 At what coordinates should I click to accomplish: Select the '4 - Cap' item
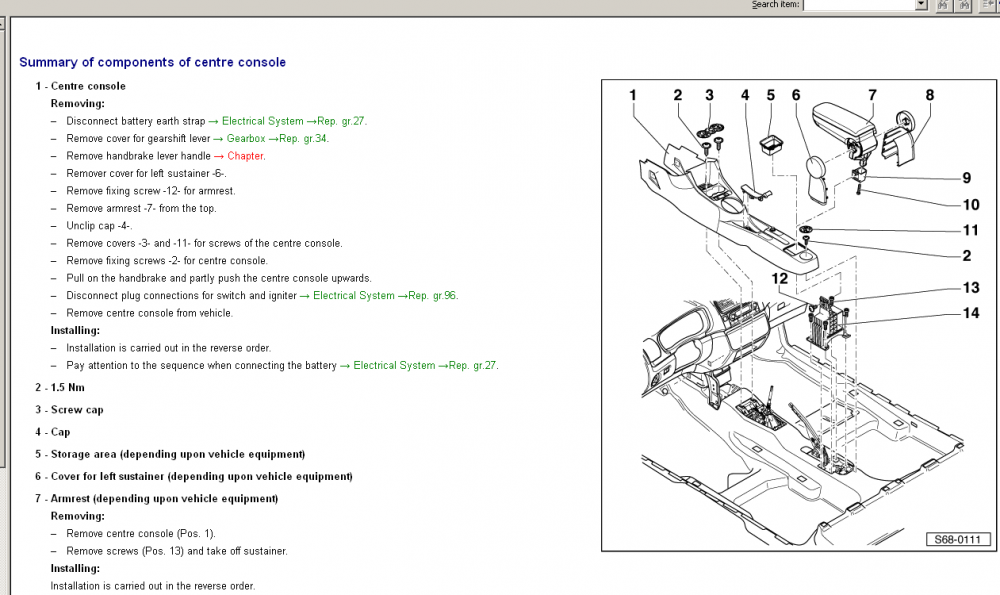(53, 432)
